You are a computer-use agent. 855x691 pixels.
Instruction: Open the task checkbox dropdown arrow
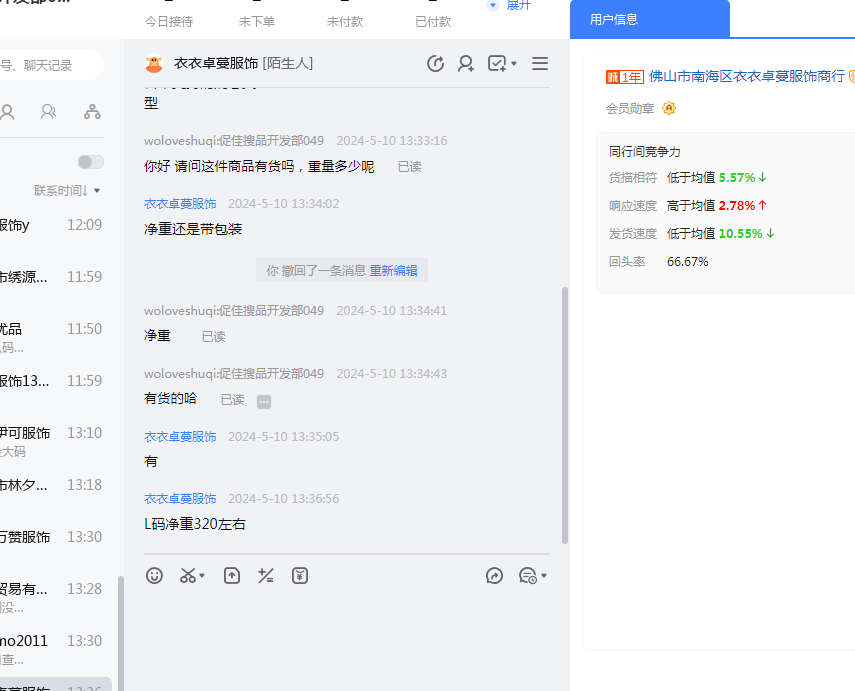click(514, 64)
